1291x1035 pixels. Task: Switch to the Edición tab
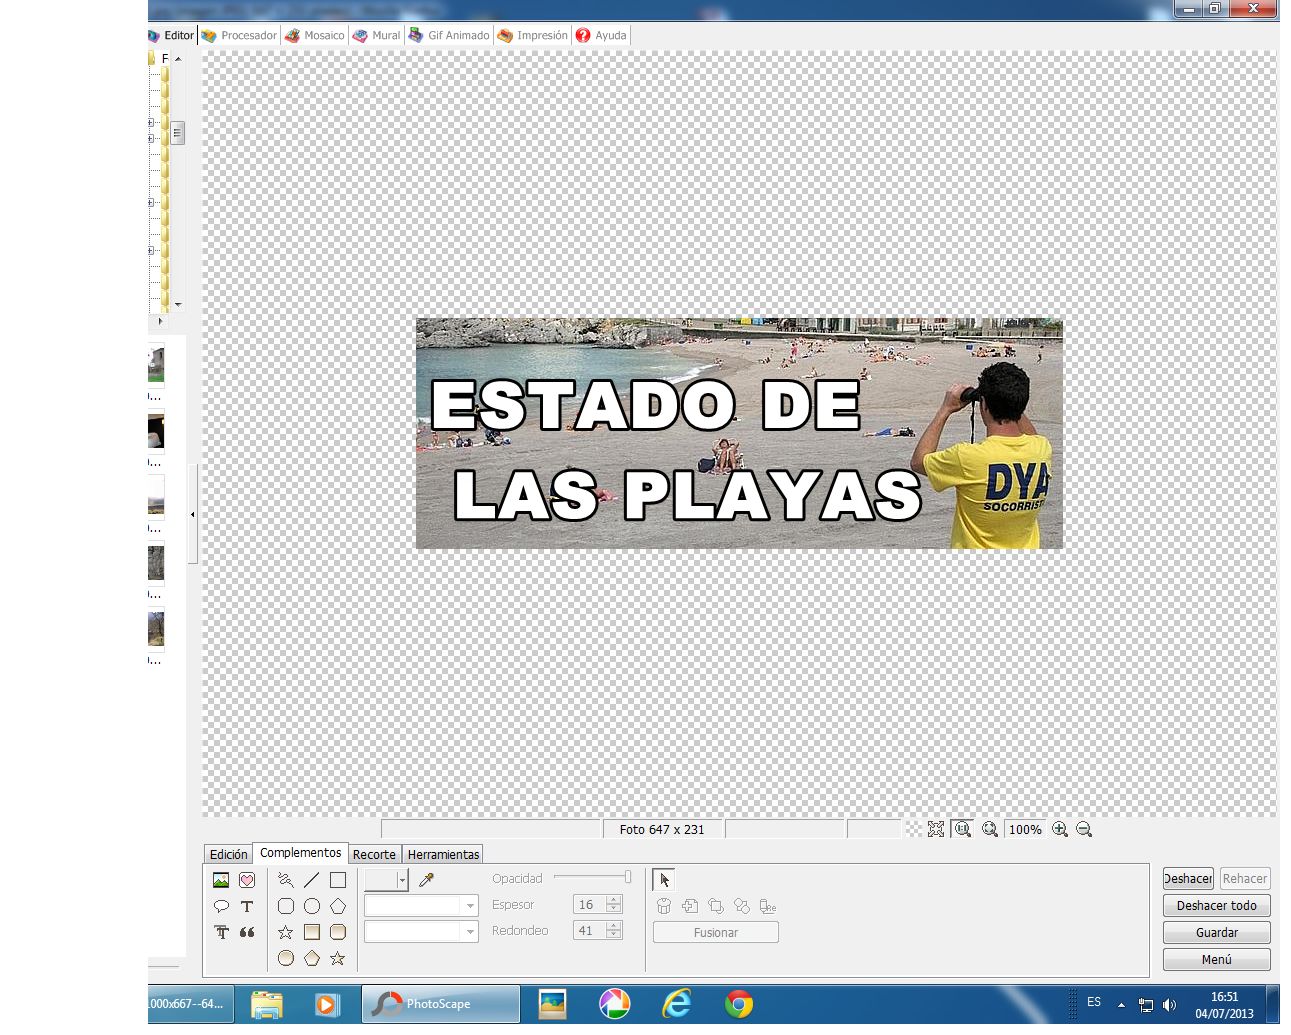pyautogui.click(x=228, y=855)
